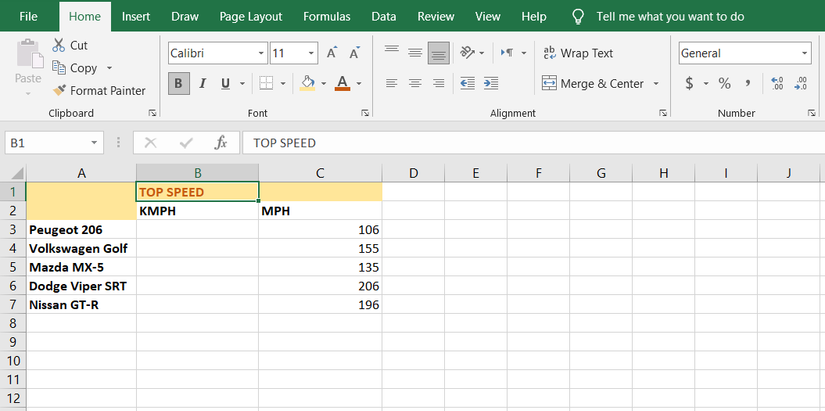Open the Formulas ribbon tab
The image size is (825, 411).
326,17
